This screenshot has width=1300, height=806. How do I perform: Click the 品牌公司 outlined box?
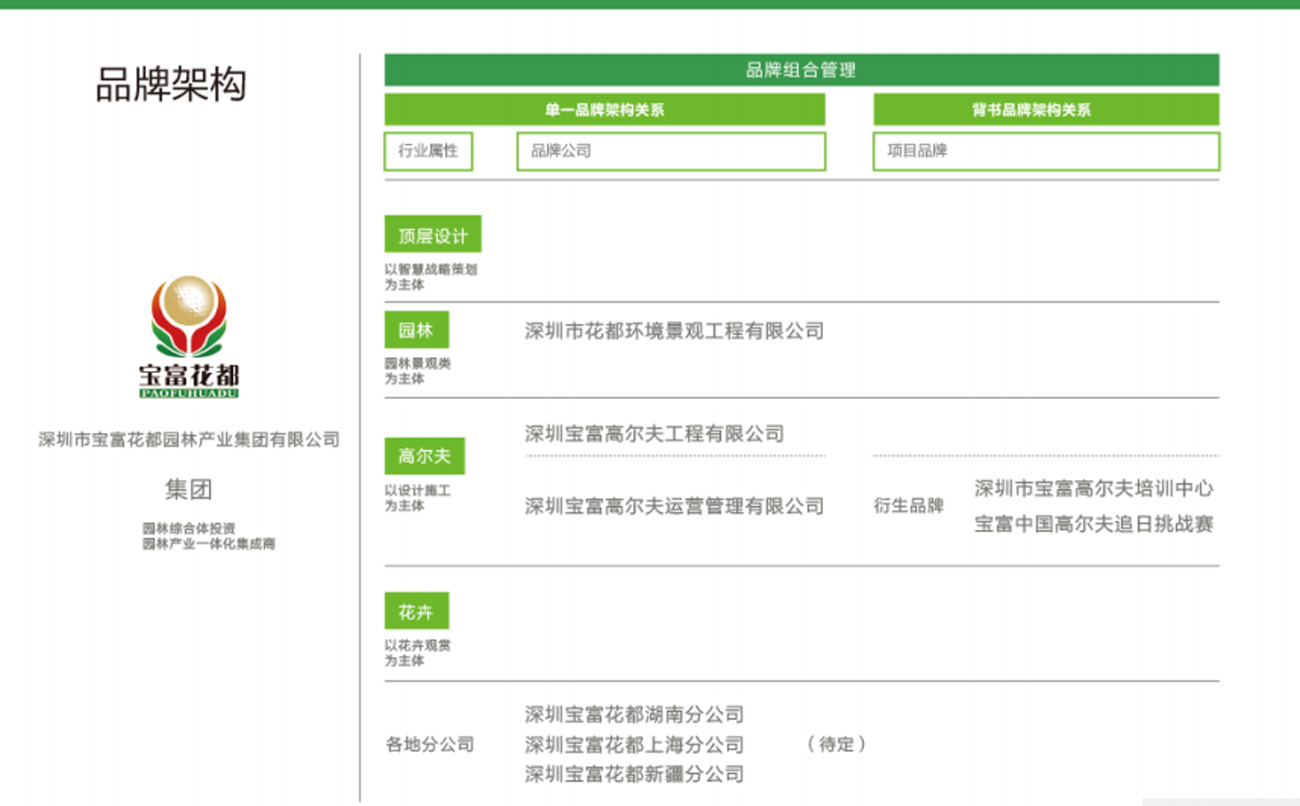[x=671, y=151]
